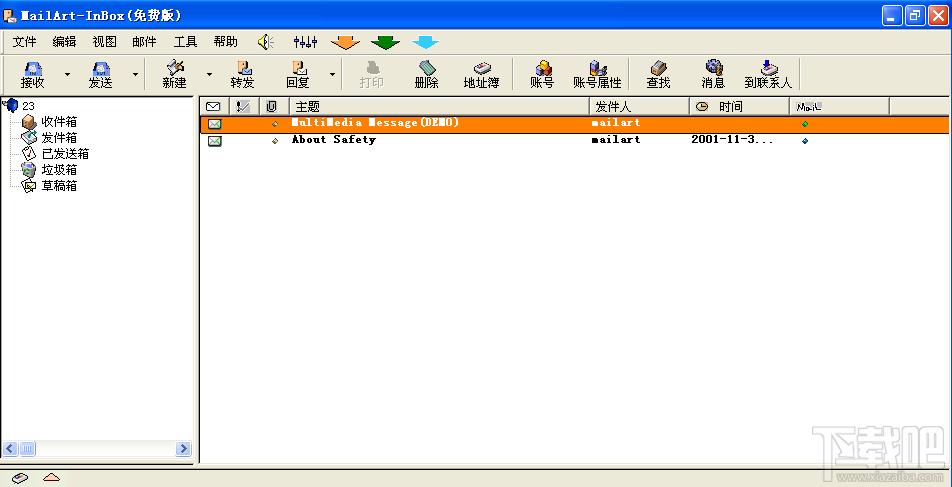Click the priority flag column header
The height and width of the screenshot is (487, 952).
pyautogui.click(x=244, y=107)
